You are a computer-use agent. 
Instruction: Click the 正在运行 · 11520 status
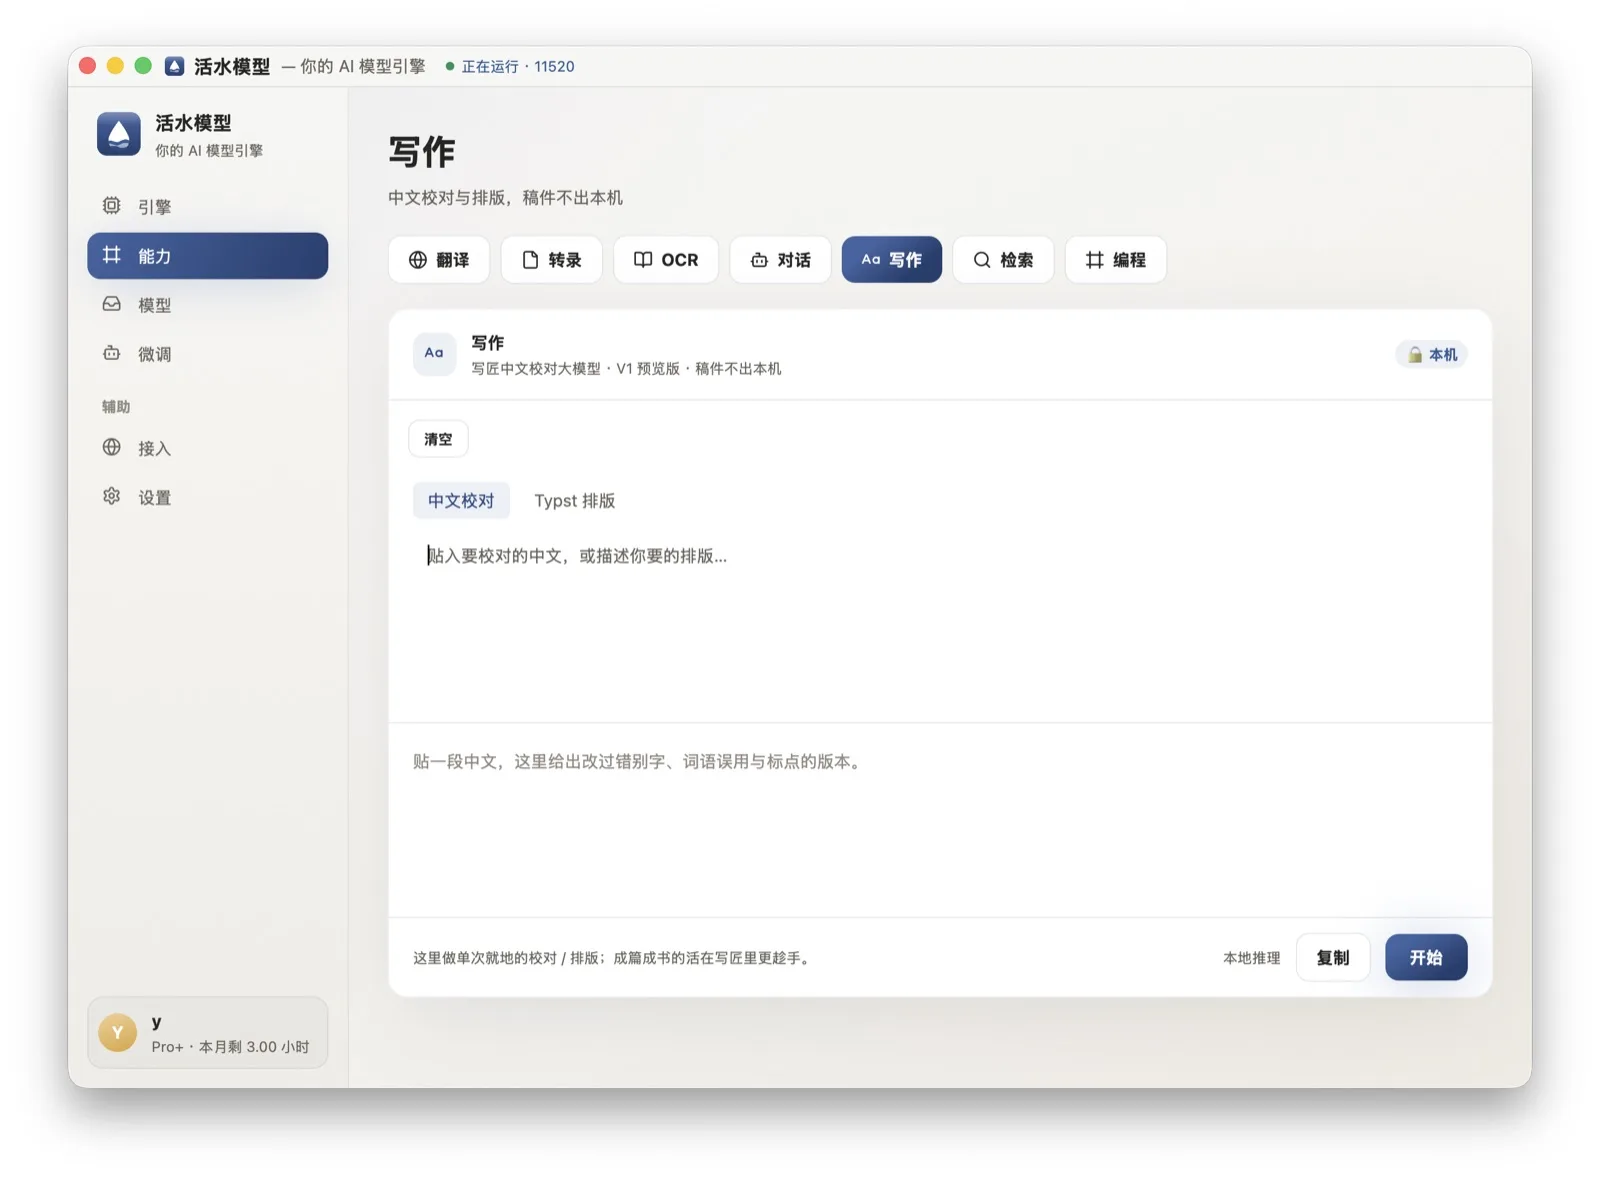pos(517,67)
